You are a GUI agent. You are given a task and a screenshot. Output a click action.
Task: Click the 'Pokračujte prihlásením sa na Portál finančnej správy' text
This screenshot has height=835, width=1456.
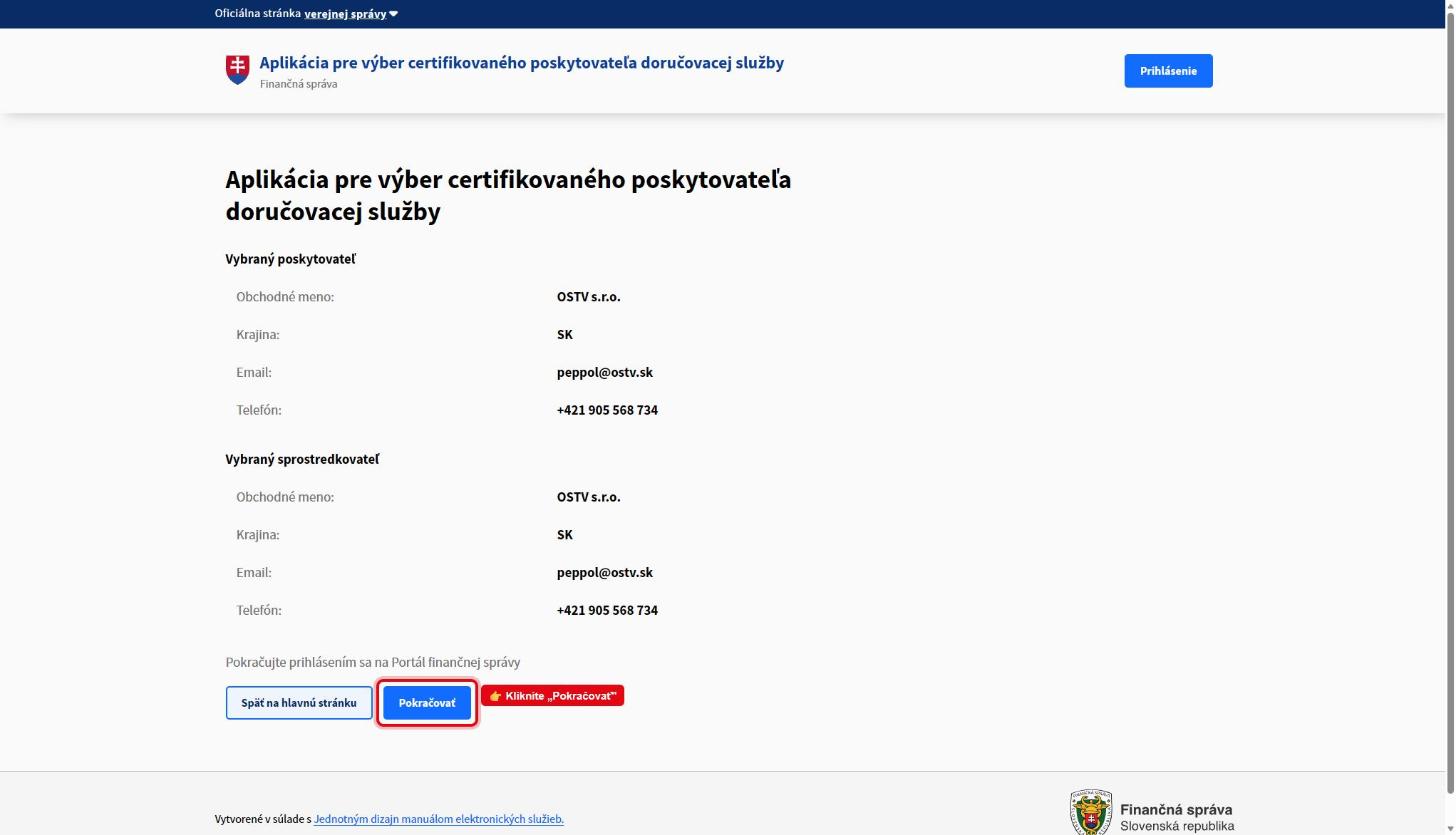point(373,662)
